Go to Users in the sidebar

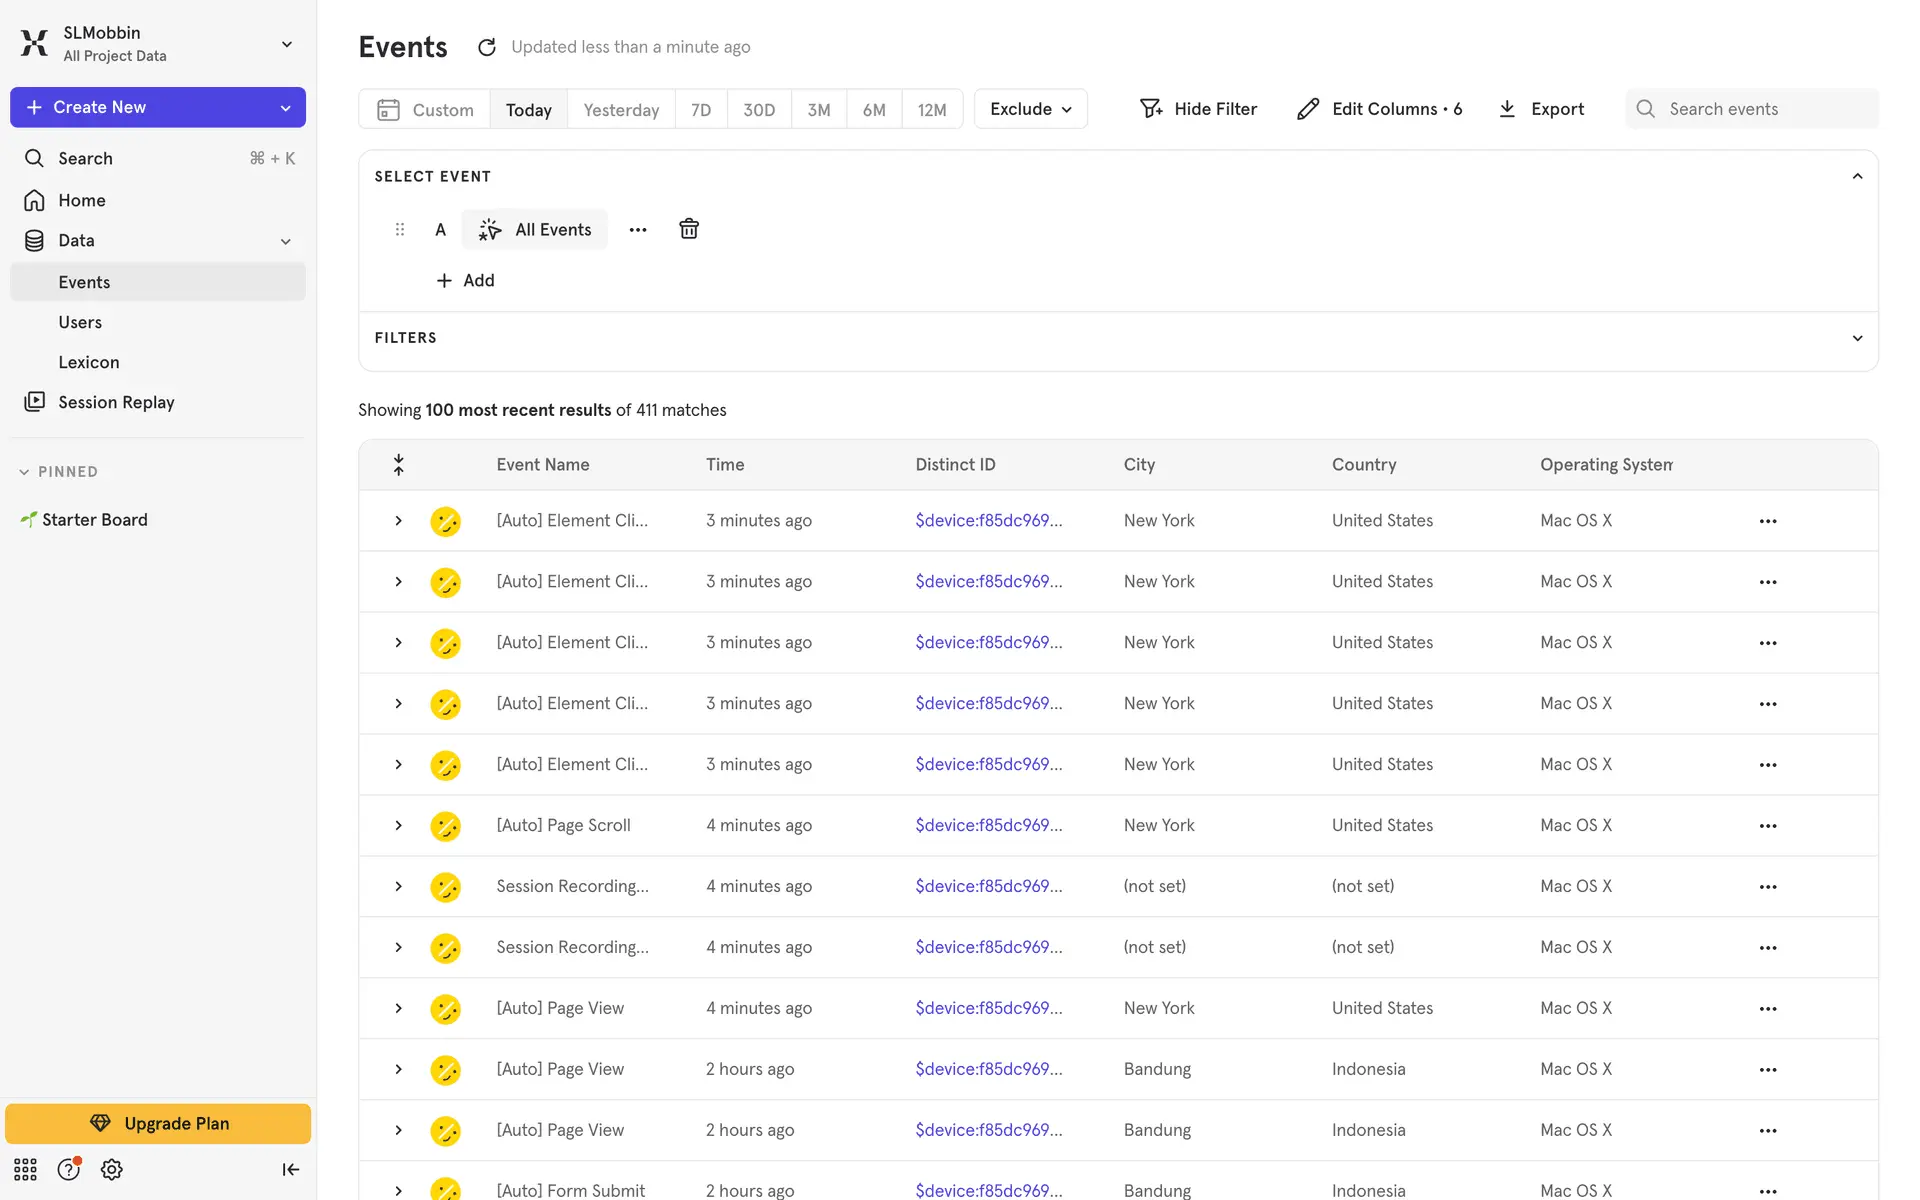tap(80, 322)
